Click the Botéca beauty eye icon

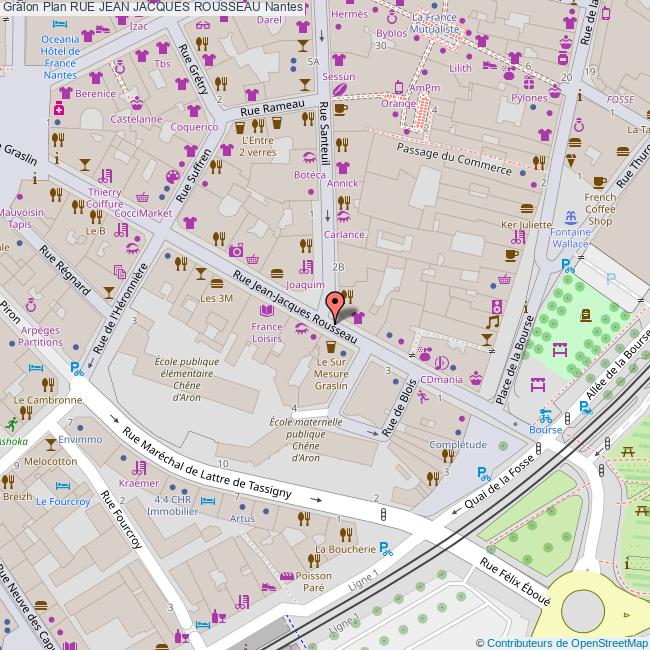[x=309, y=158]
